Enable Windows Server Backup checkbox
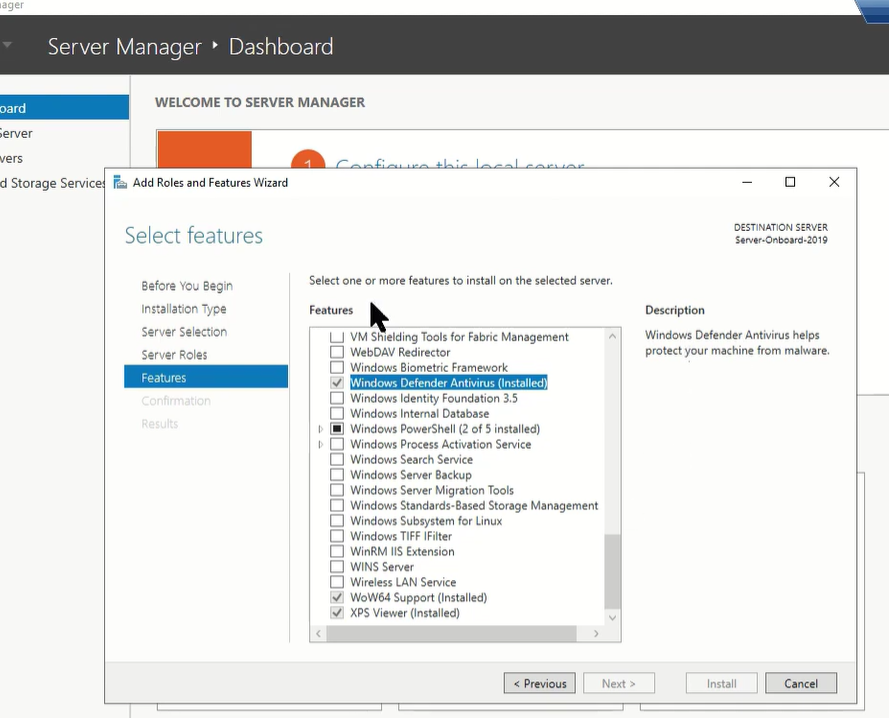The height and width of the screenshot is (718, 889). pos(337,475)
